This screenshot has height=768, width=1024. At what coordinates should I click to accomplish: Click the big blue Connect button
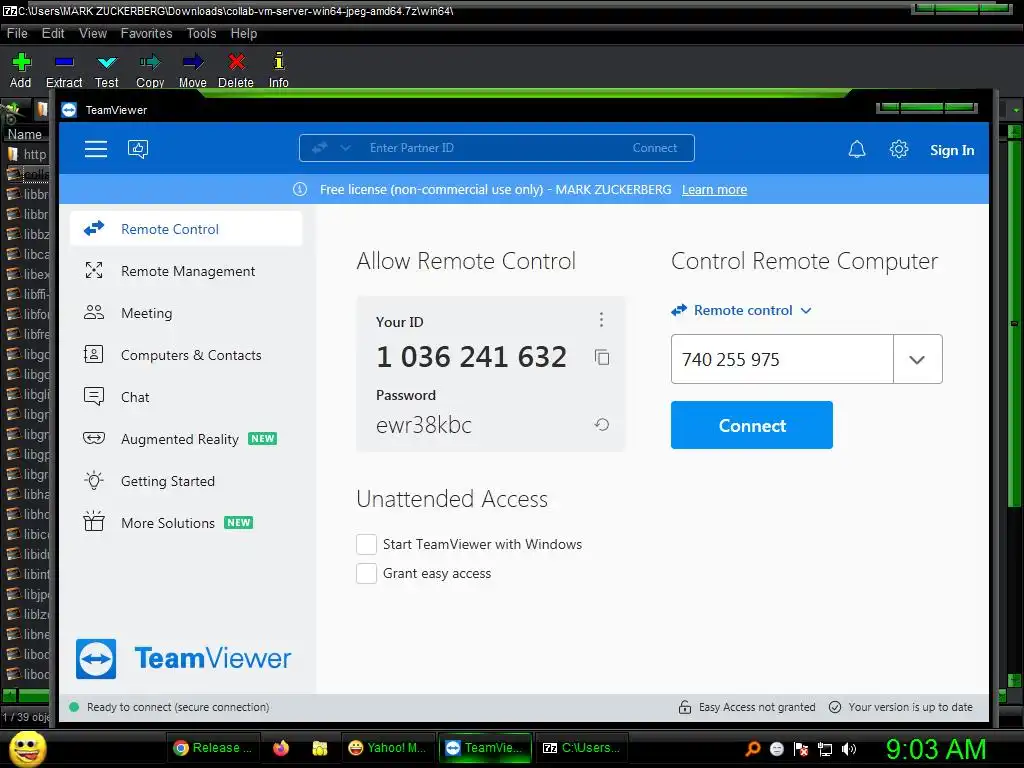[x=752, y=425]
